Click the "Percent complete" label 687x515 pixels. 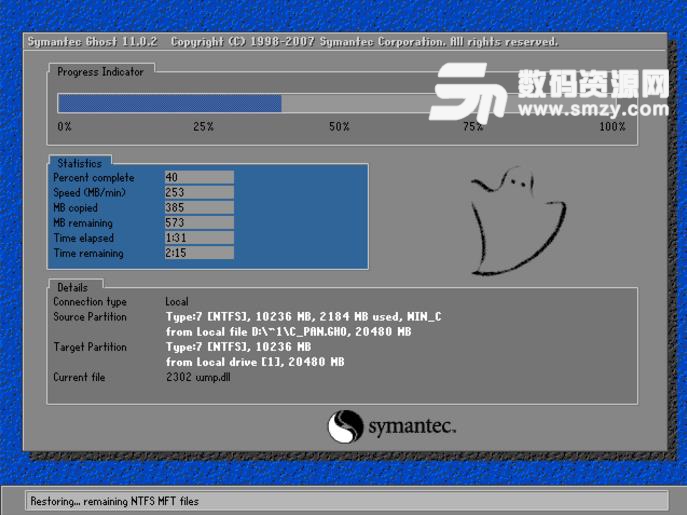[94, 178]
